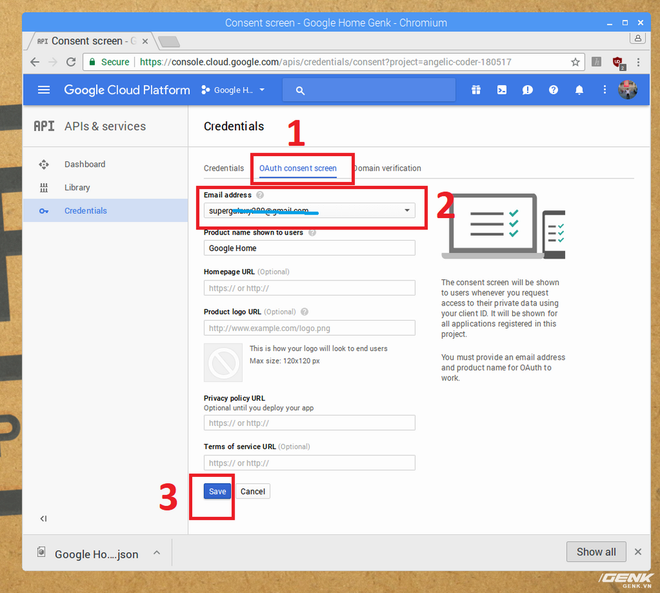660x593 pixels.
Task: Open the help question mark icon
Action: (x=554, y=90)
